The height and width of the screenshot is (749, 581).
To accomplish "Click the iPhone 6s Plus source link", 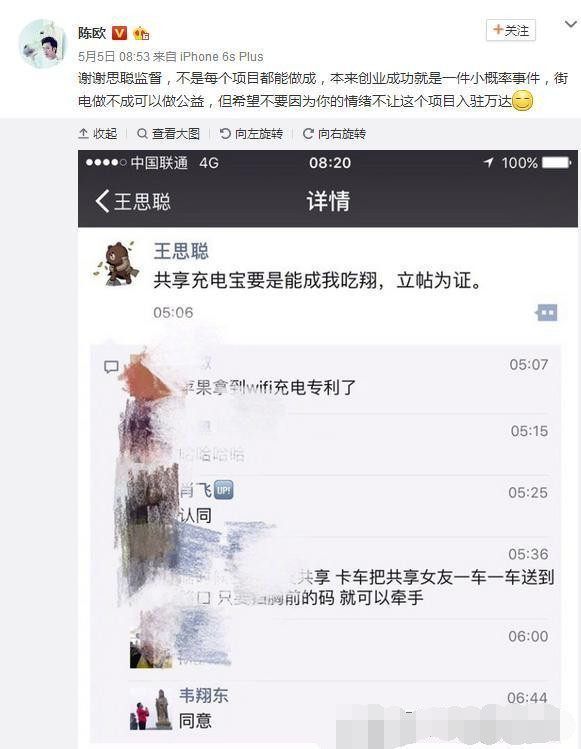I will point(222,57).
